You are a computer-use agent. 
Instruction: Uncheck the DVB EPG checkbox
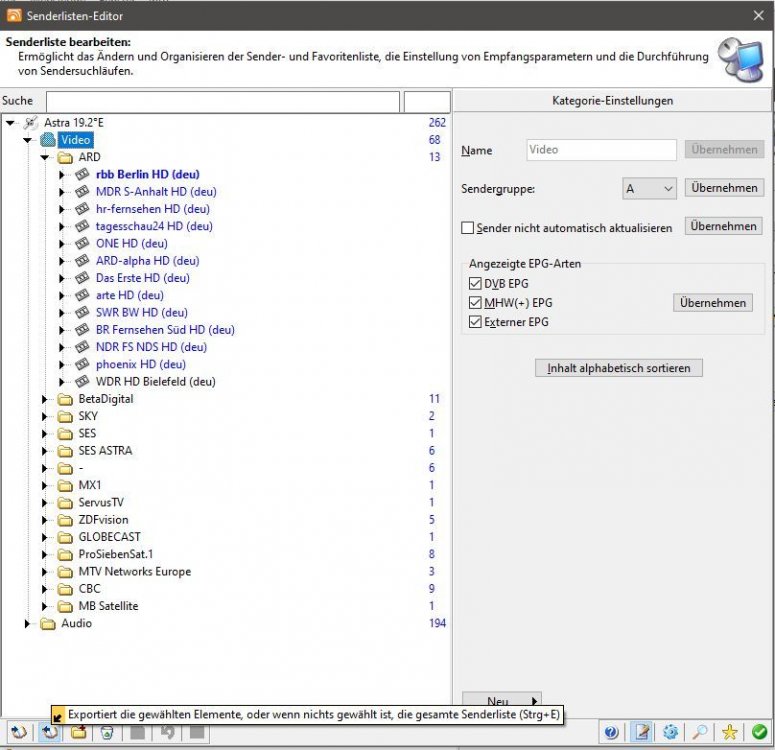475,284
